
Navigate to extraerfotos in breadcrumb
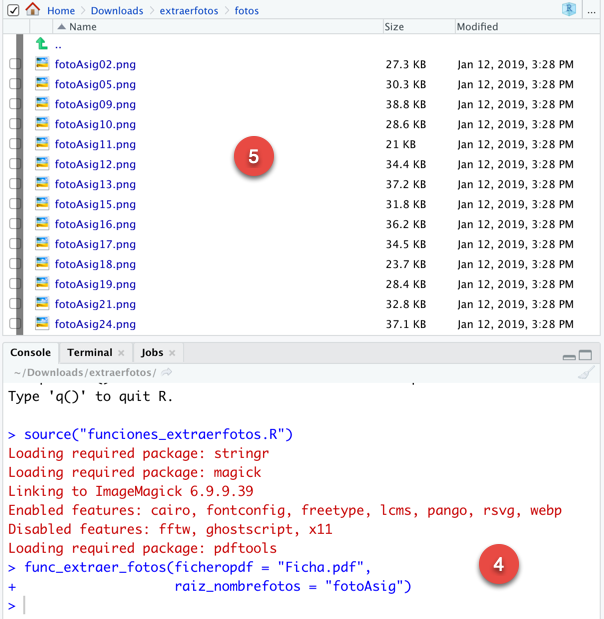189,11
